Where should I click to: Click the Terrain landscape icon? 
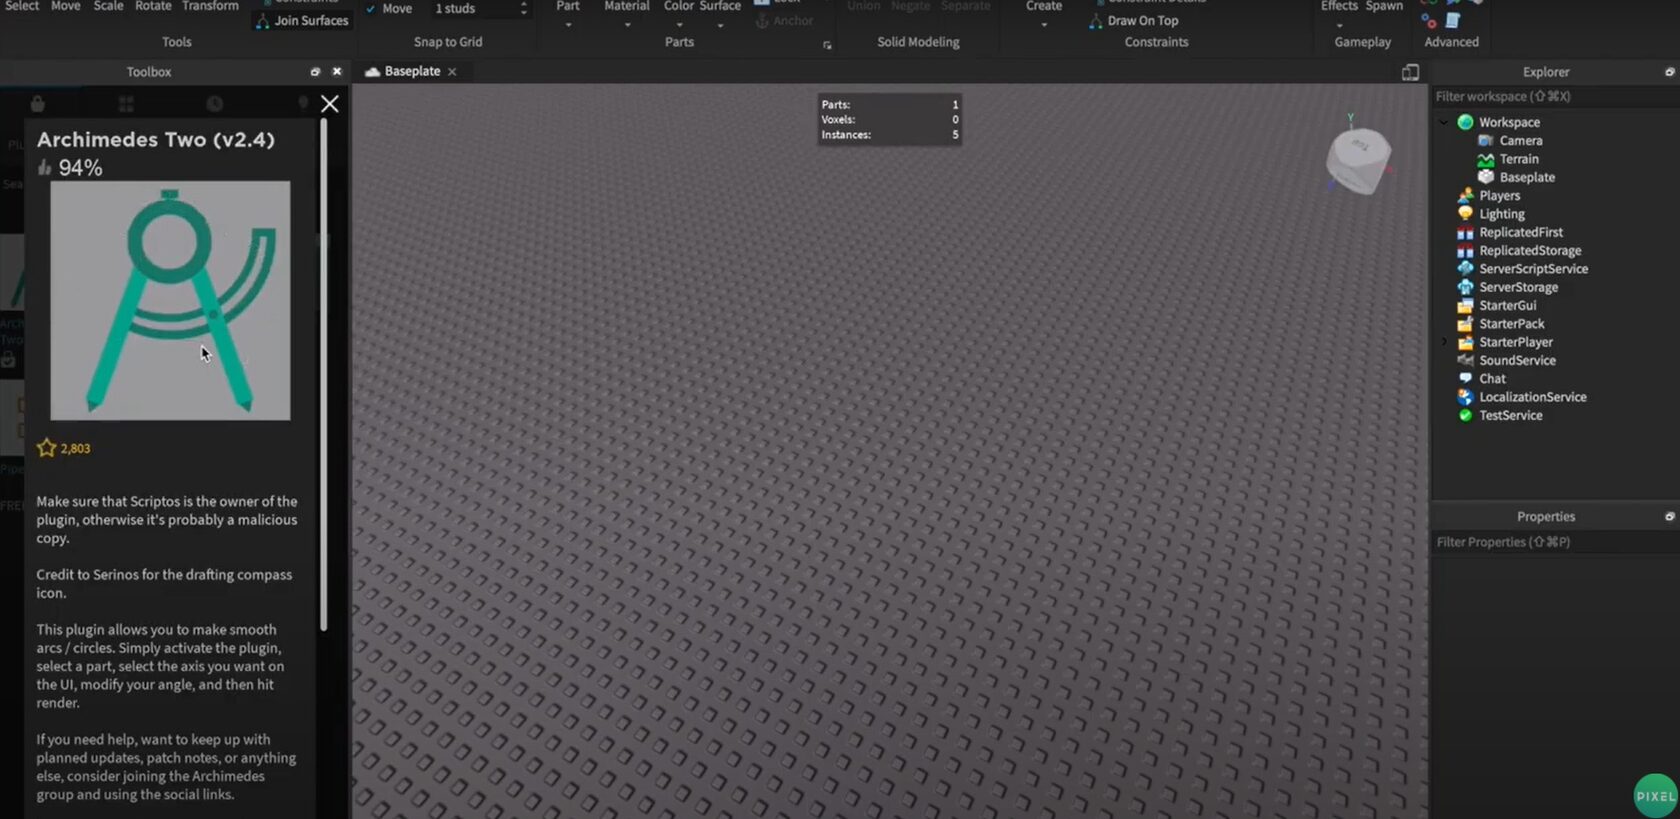[1486, 159]
